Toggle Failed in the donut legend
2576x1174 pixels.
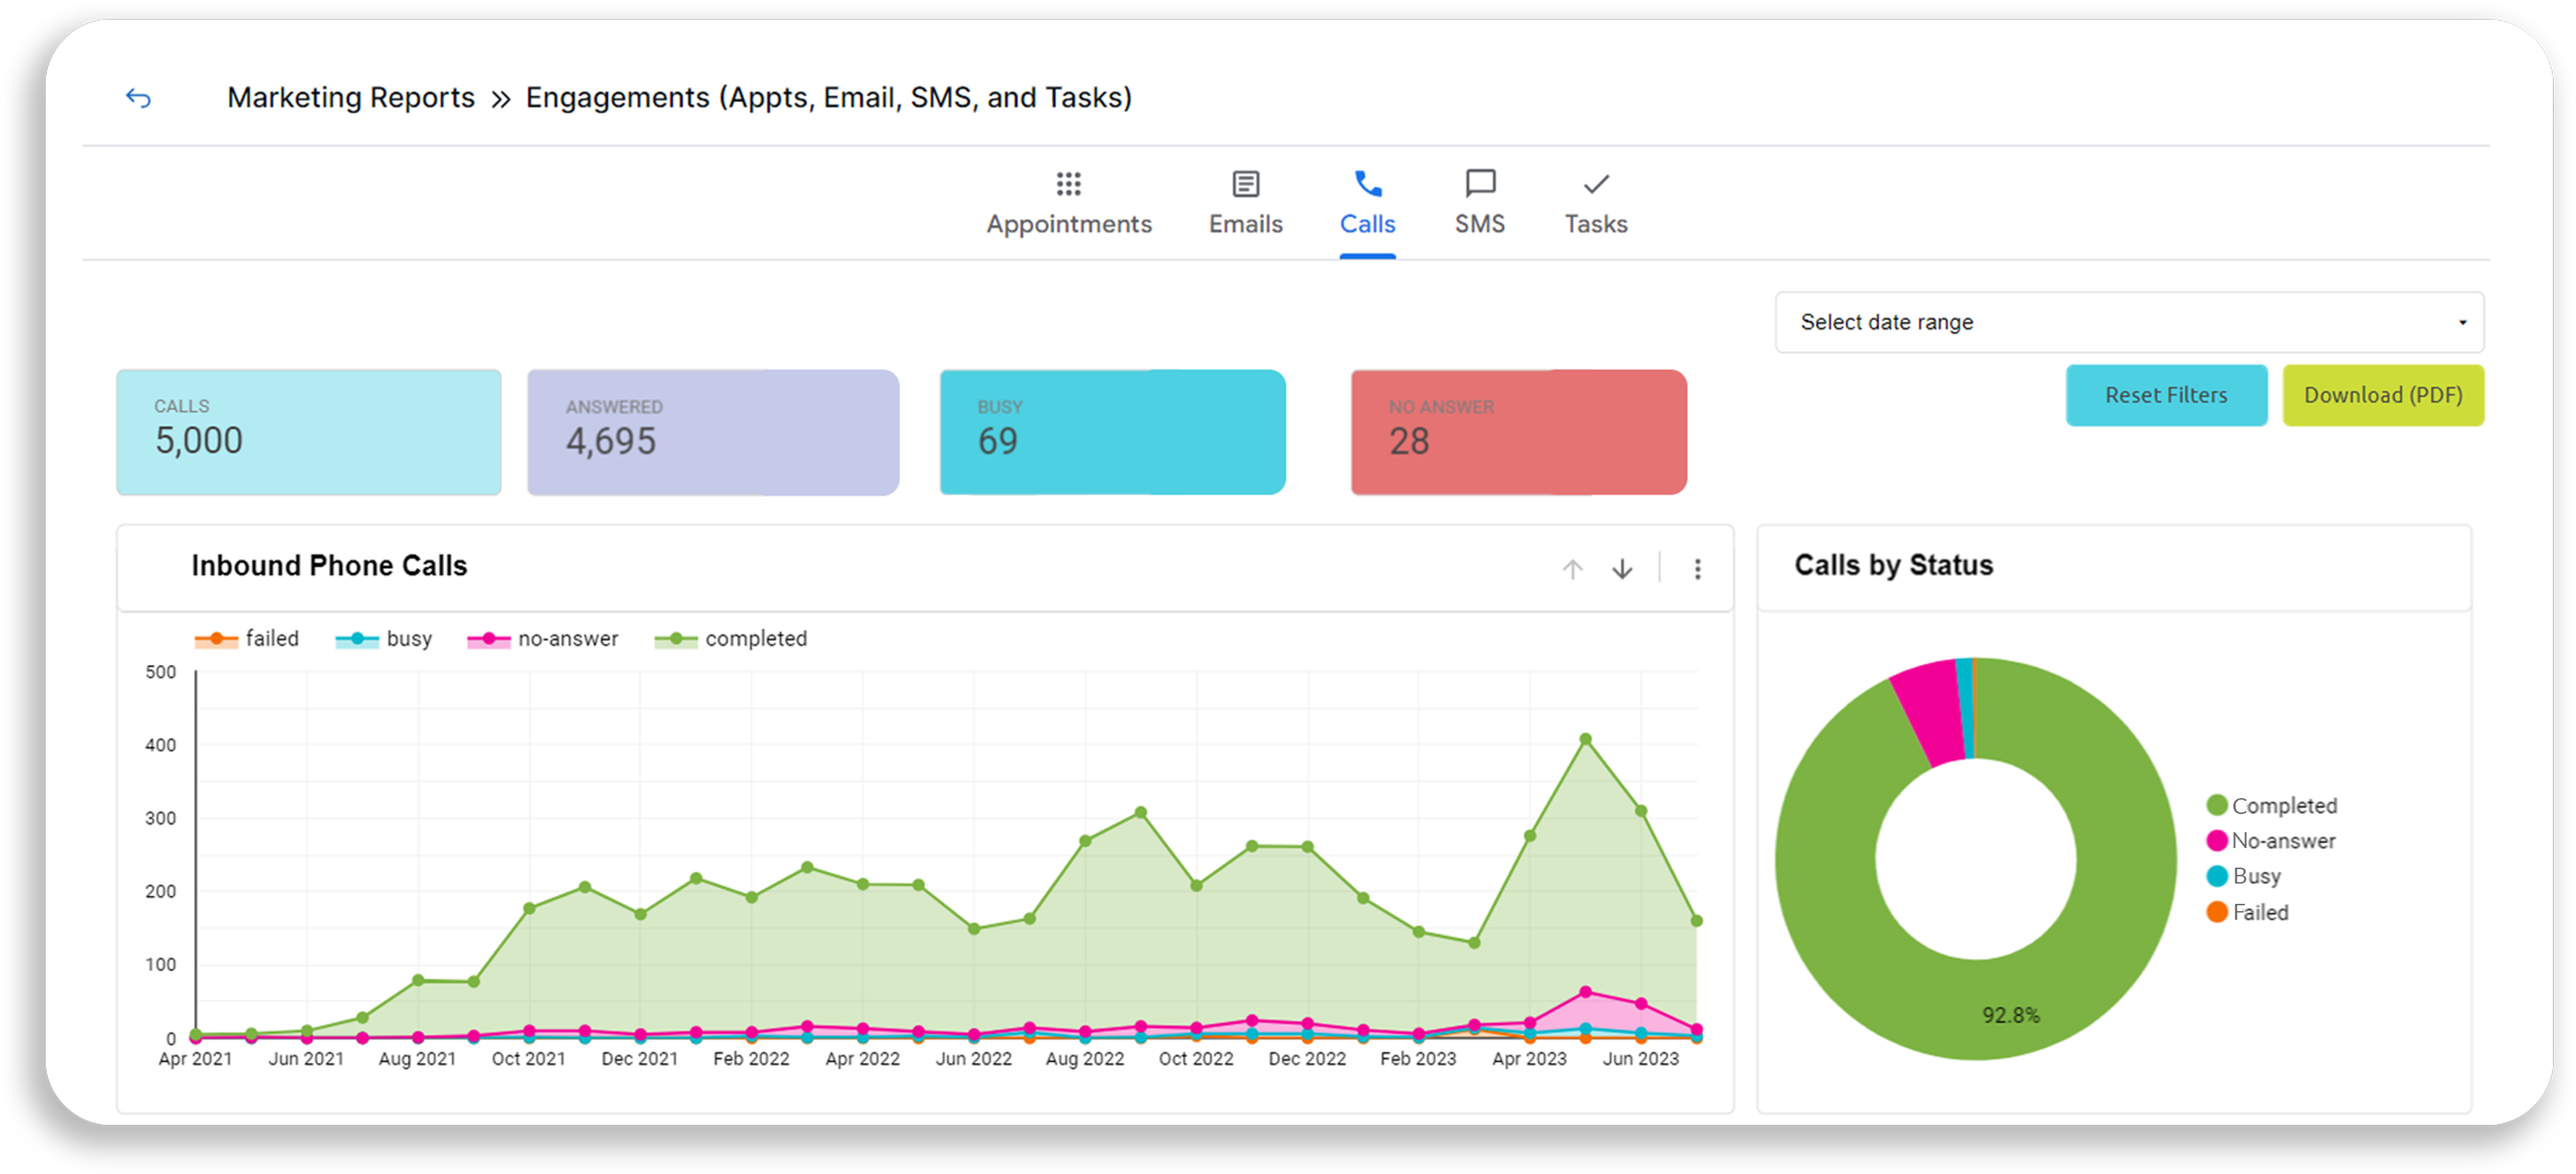pos(2247,912)
